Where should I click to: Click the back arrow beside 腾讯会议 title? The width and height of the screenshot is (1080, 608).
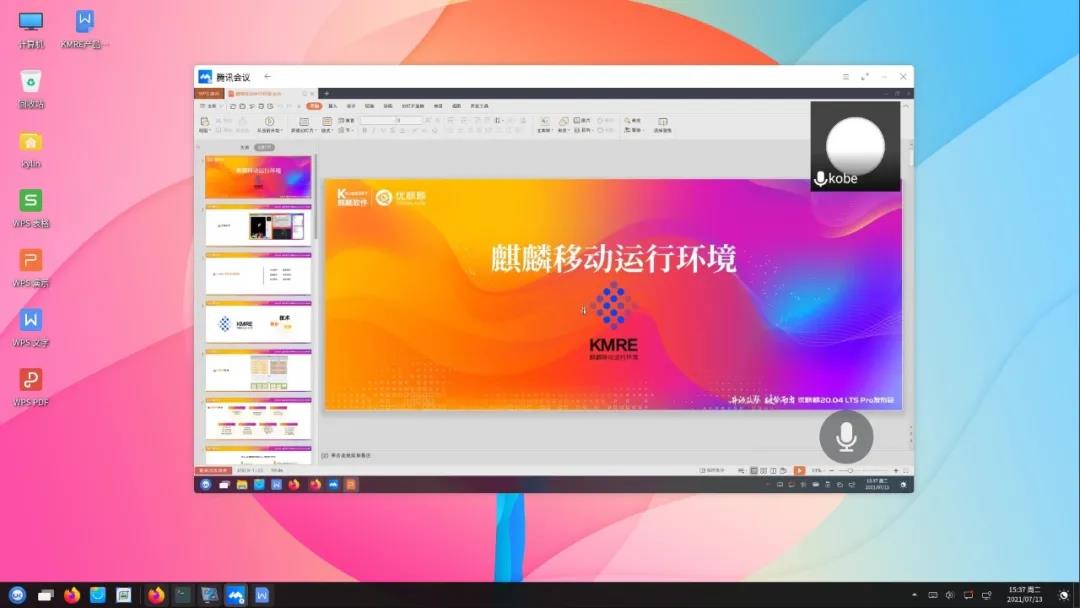tap(267, 77)
